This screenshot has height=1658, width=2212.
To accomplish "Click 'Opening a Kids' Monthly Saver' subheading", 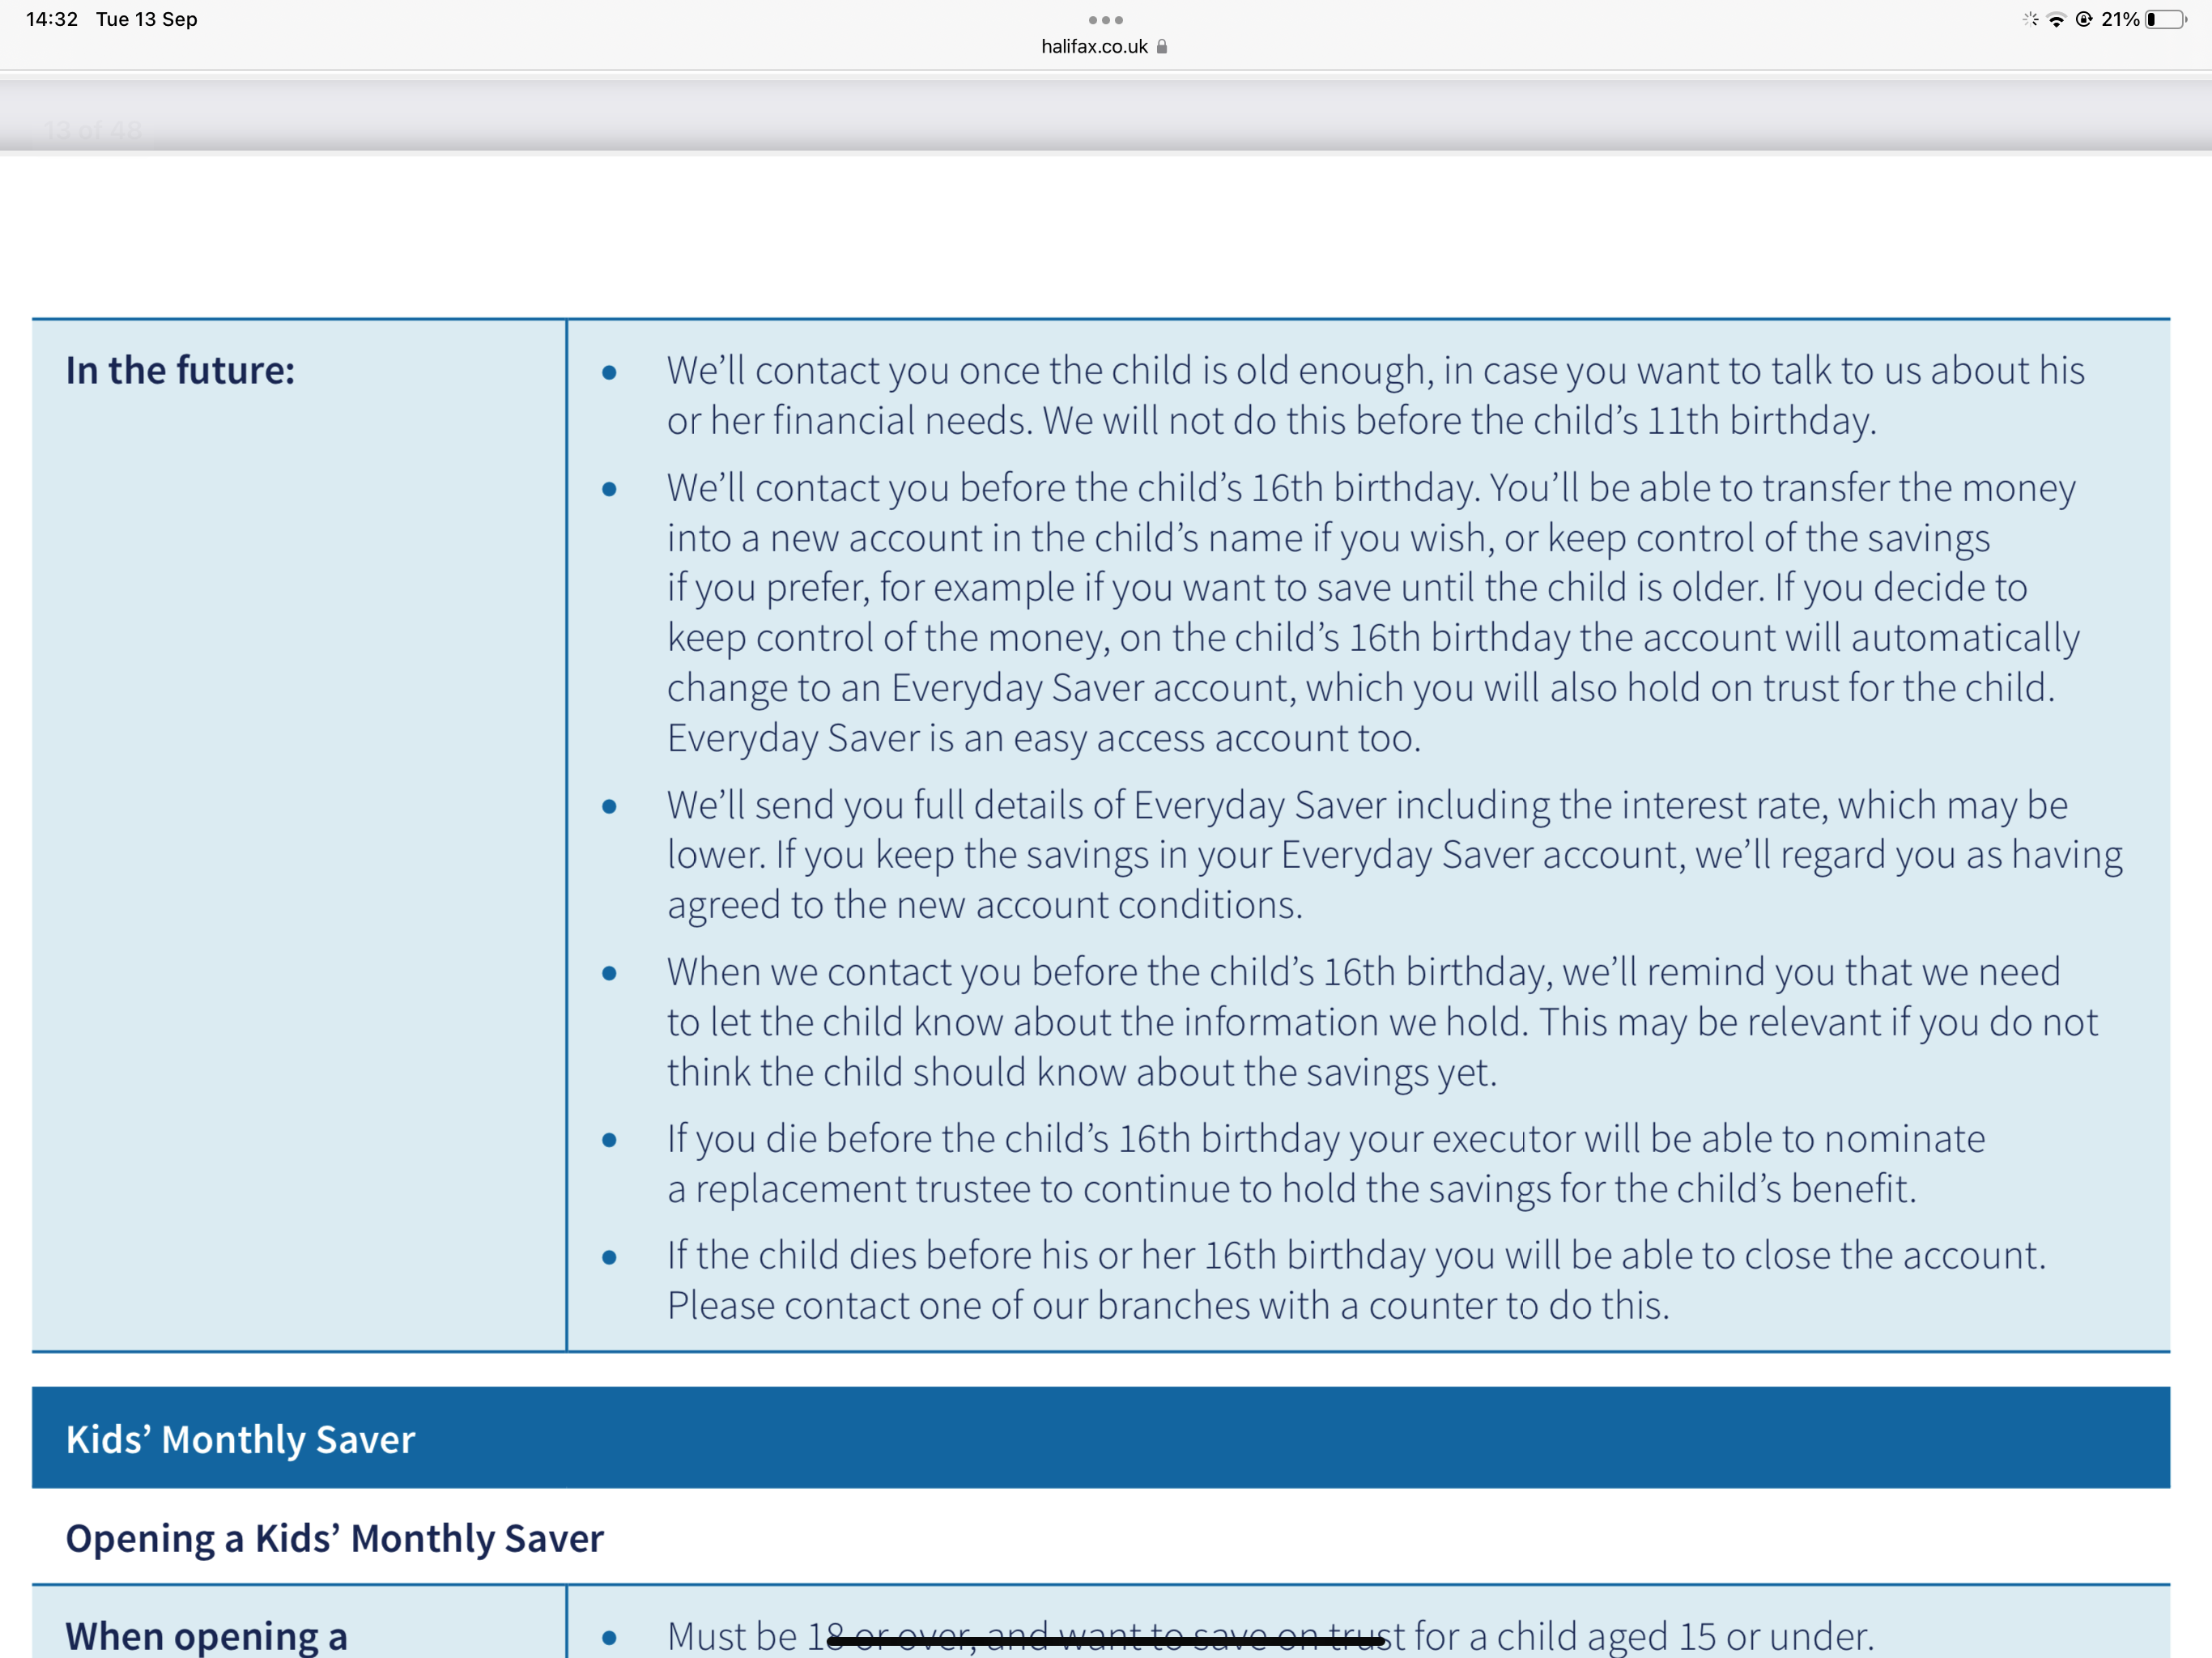I will point(334,1537).
